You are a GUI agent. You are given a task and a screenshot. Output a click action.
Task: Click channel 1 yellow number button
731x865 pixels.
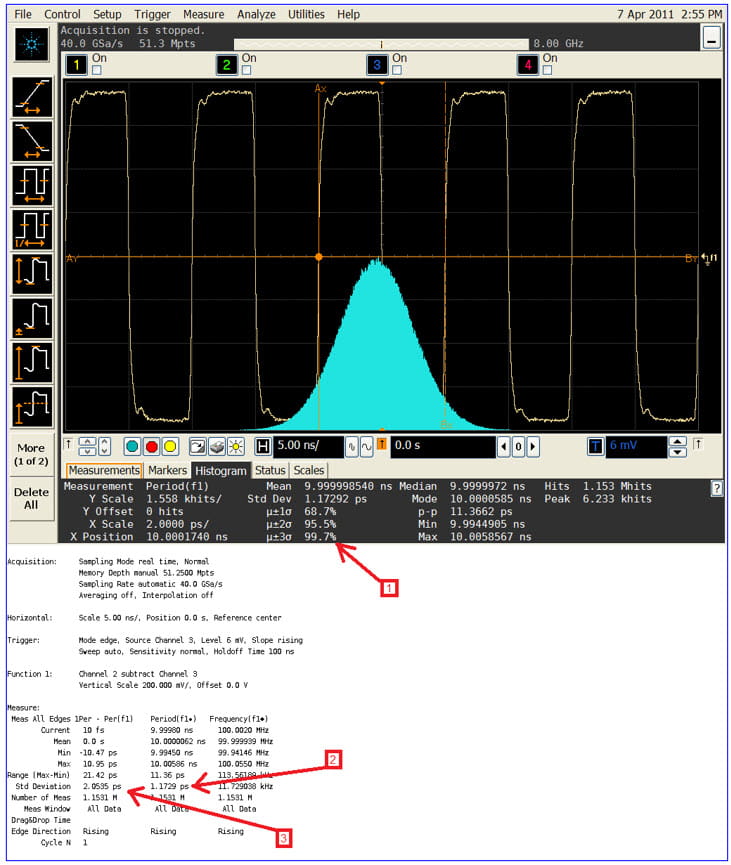click(x=77, y=65)
